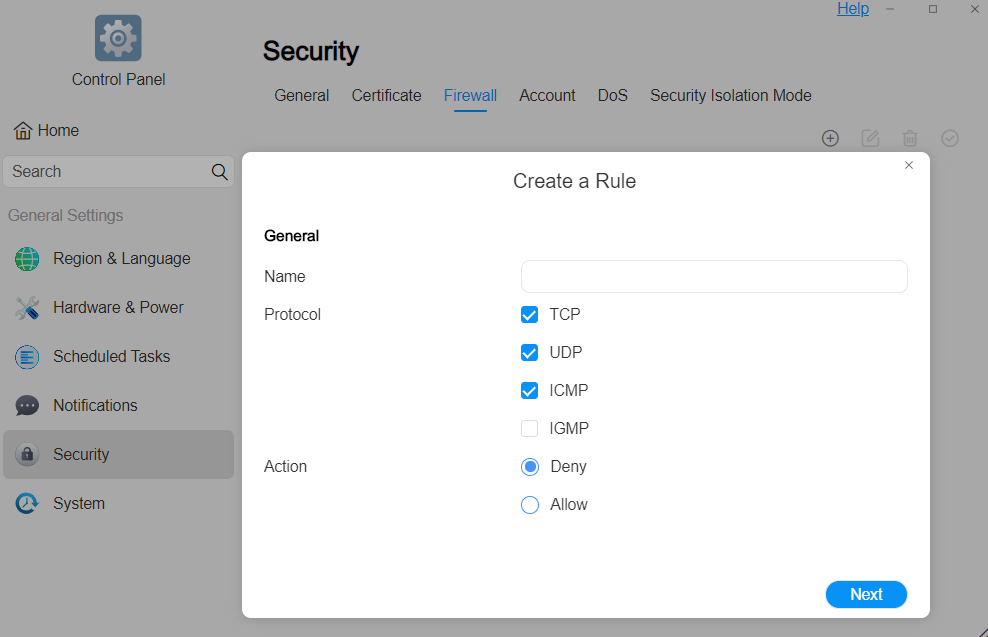Viewport: 988px width, 637px height.
Task: Open Region & Language settings
Action: pyautogui.click(x=120, y=259)
